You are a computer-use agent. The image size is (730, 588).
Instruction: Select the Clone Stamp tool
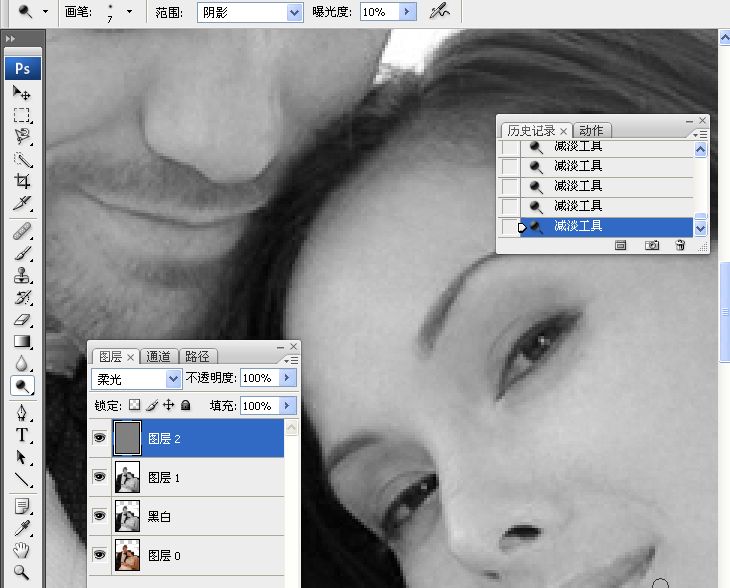click(x=21, y=276)
